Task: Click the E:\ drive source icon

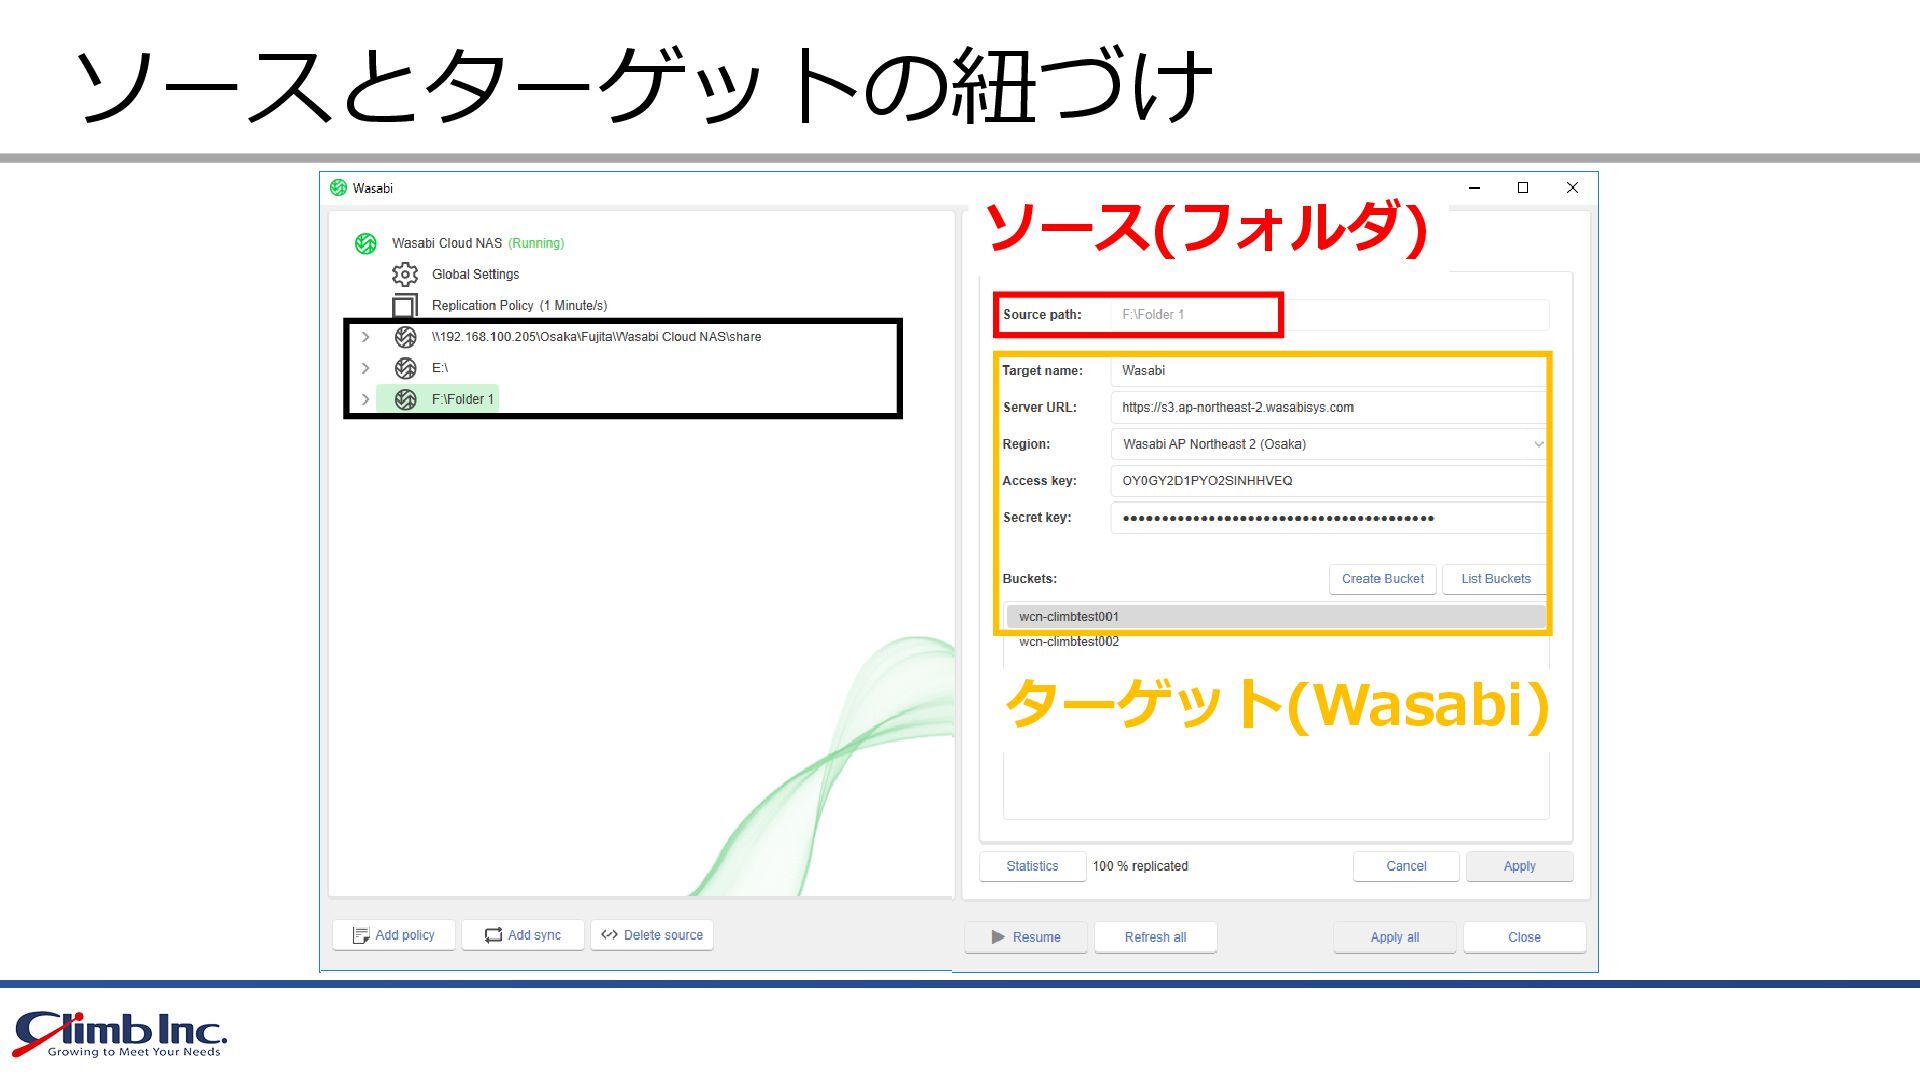Action: [x=405, y=368]
